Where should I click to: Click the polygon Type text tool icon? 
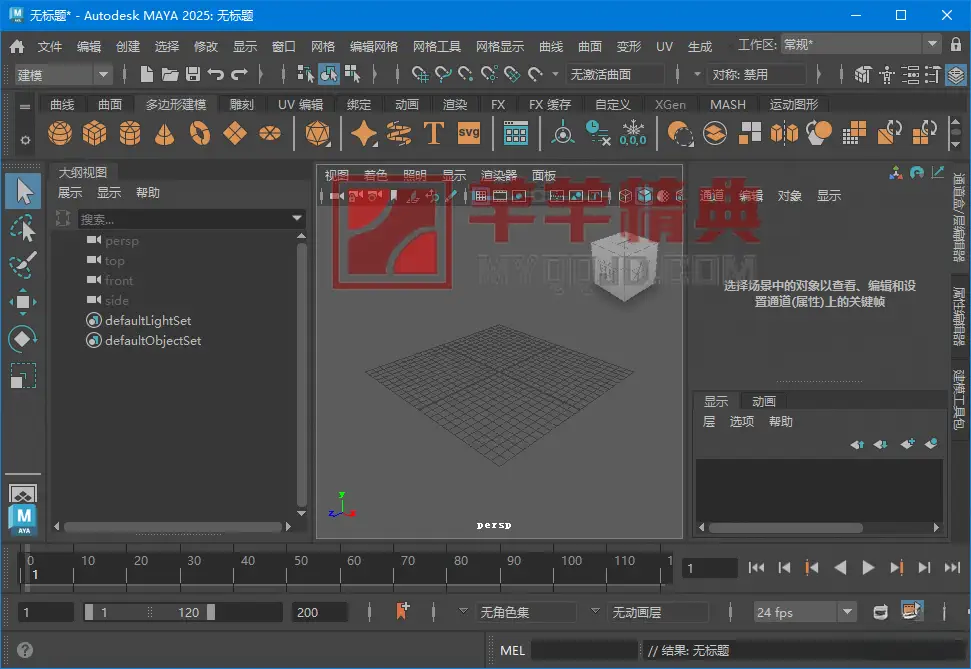[434, 133]
